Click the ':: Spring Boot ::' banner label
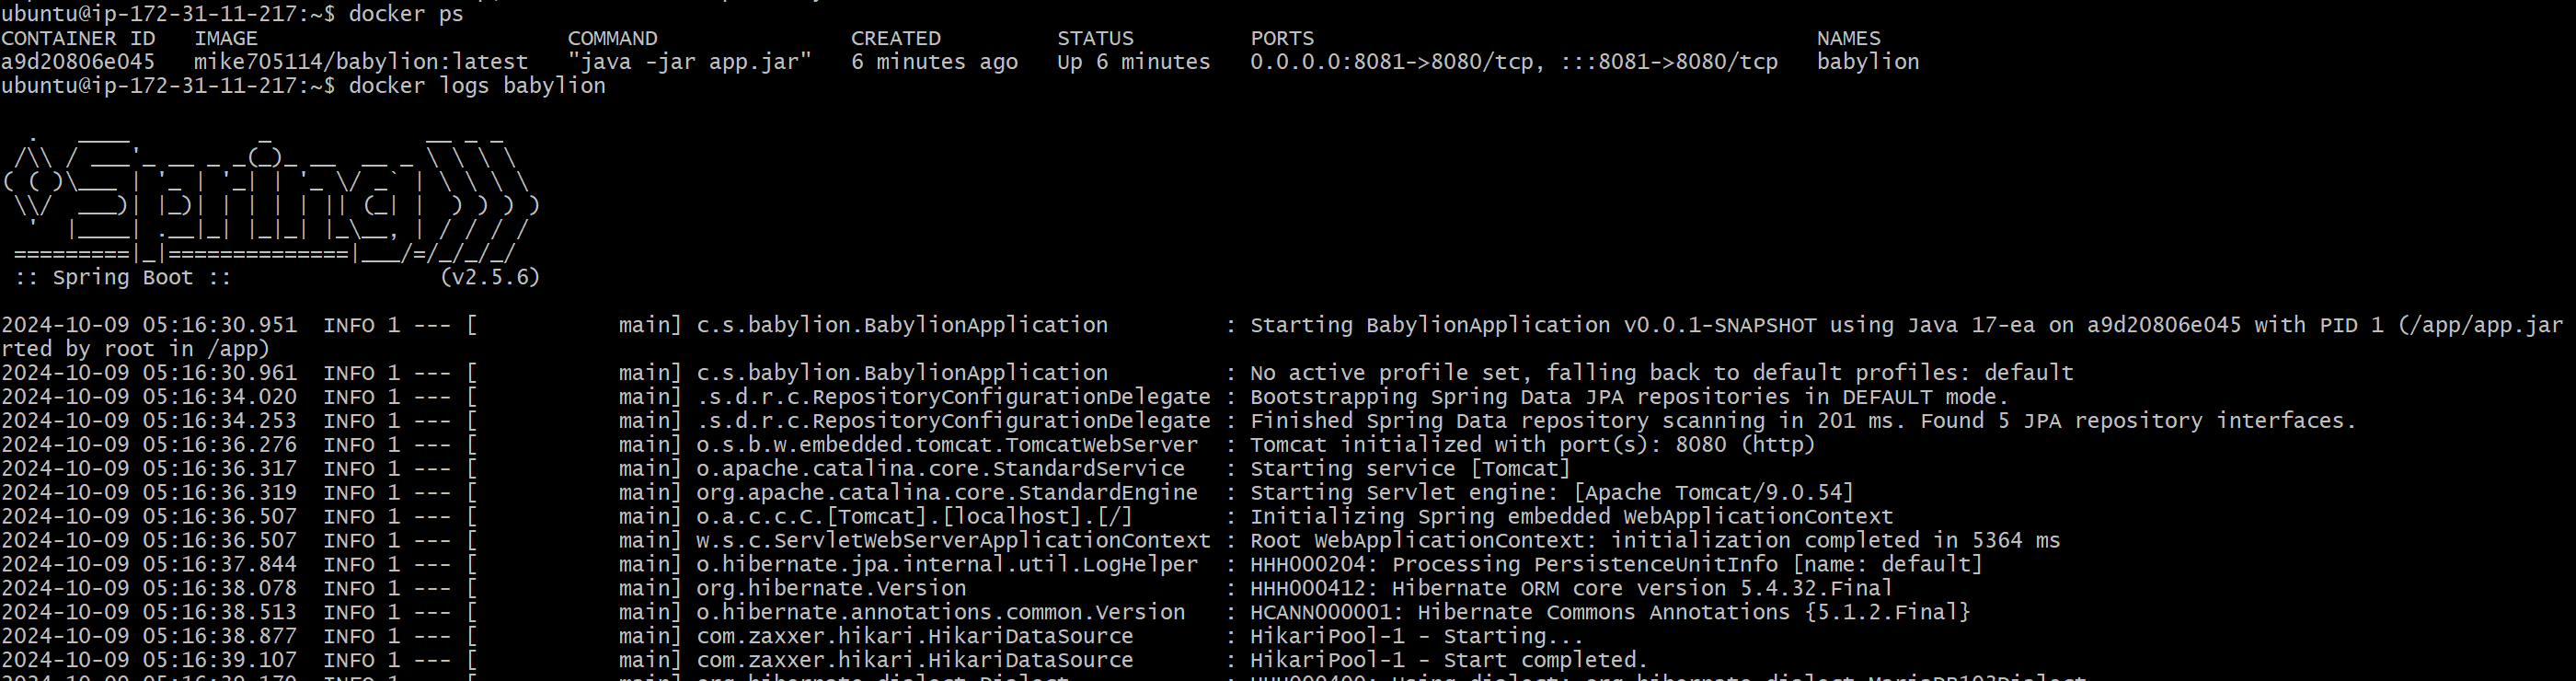The width and height of the screenshot is (2576, 681). click(x=123, y=277)
